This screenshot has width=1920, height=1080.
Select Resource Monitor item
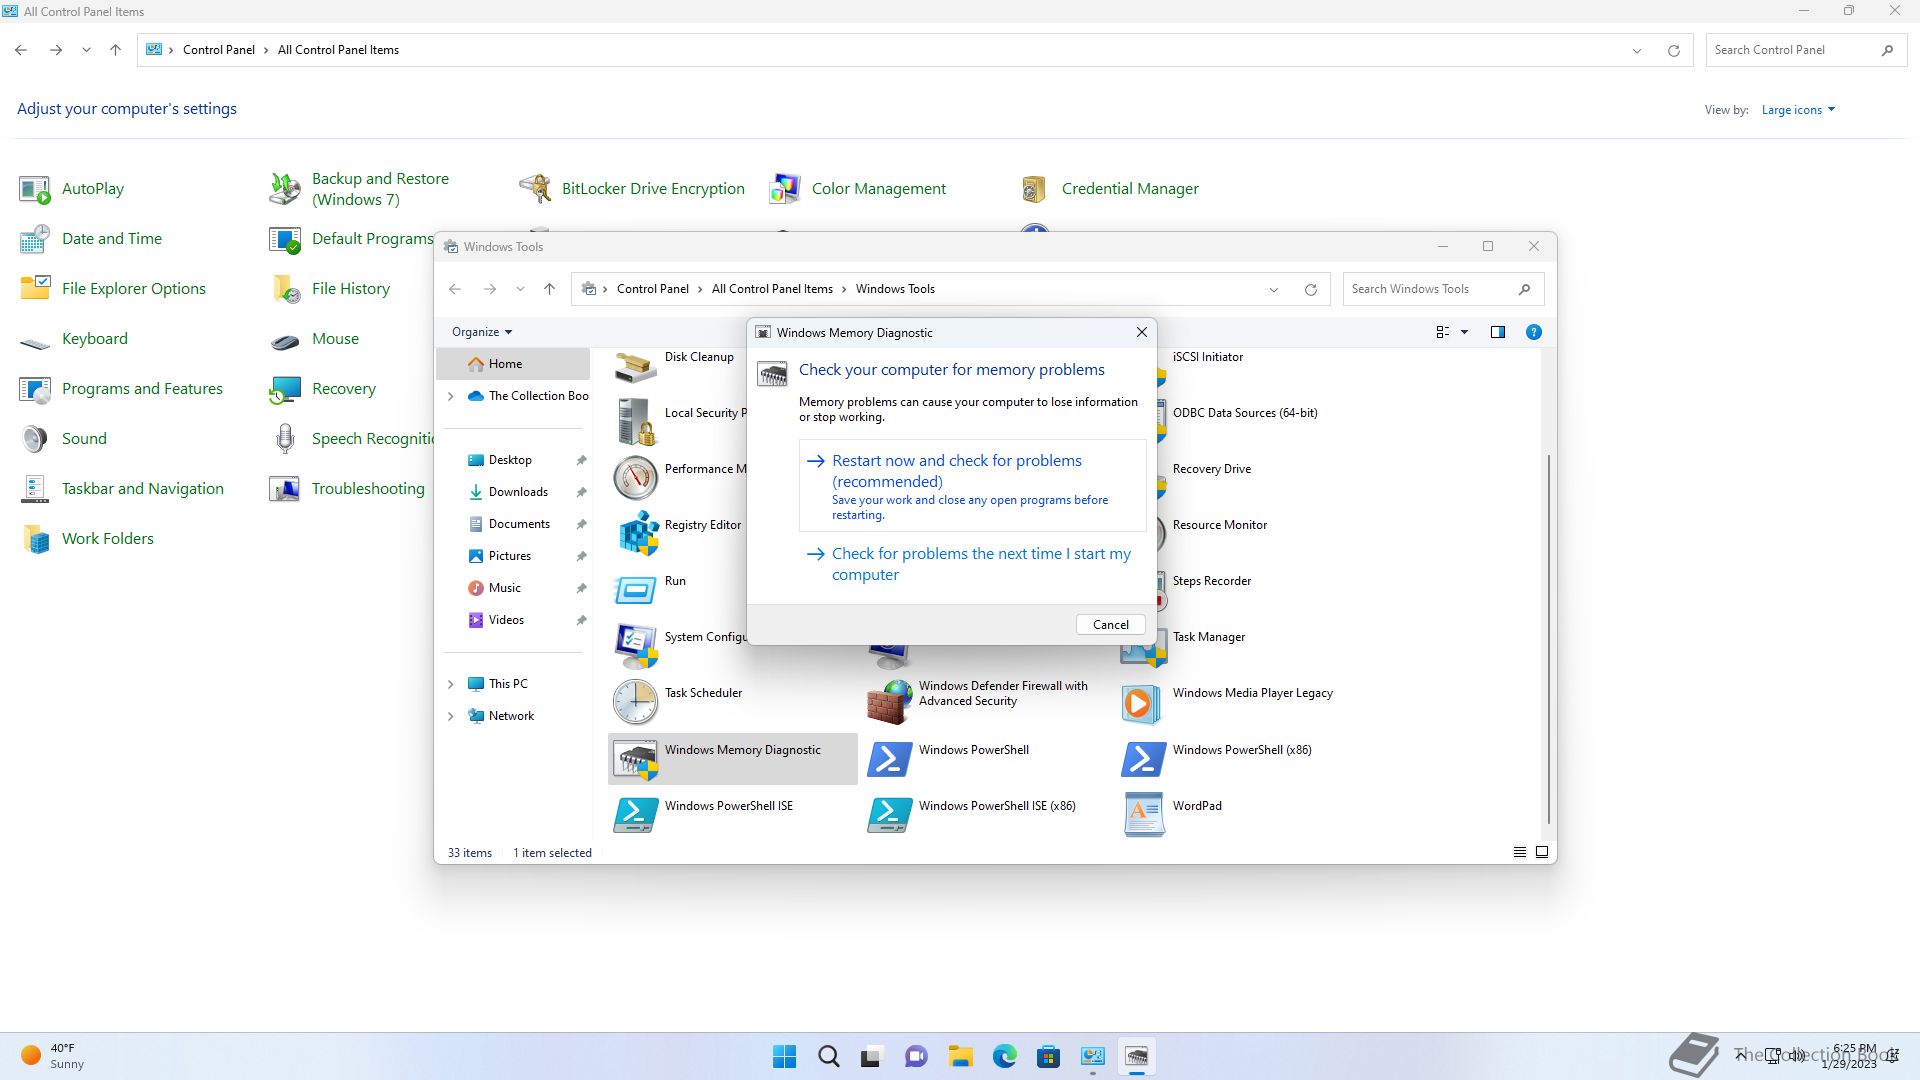(1219, 525)
